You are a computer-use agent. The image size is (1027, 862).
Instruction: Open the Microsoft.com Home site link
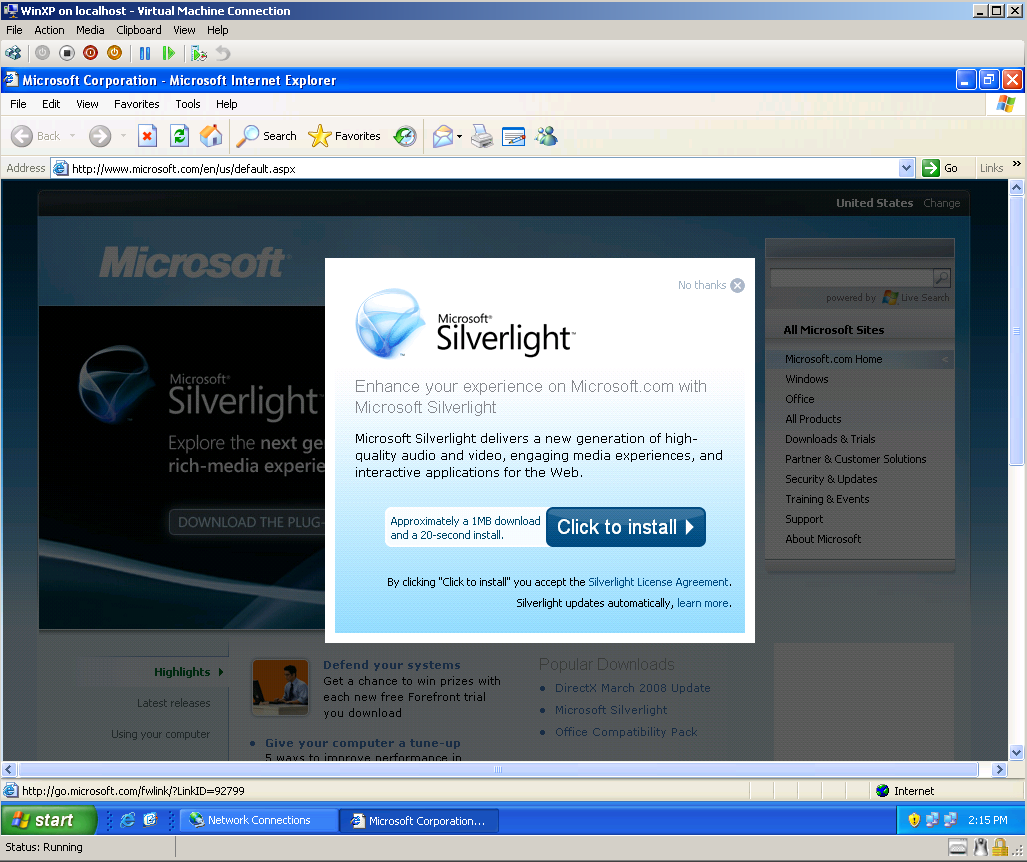[x=833, y=360]
